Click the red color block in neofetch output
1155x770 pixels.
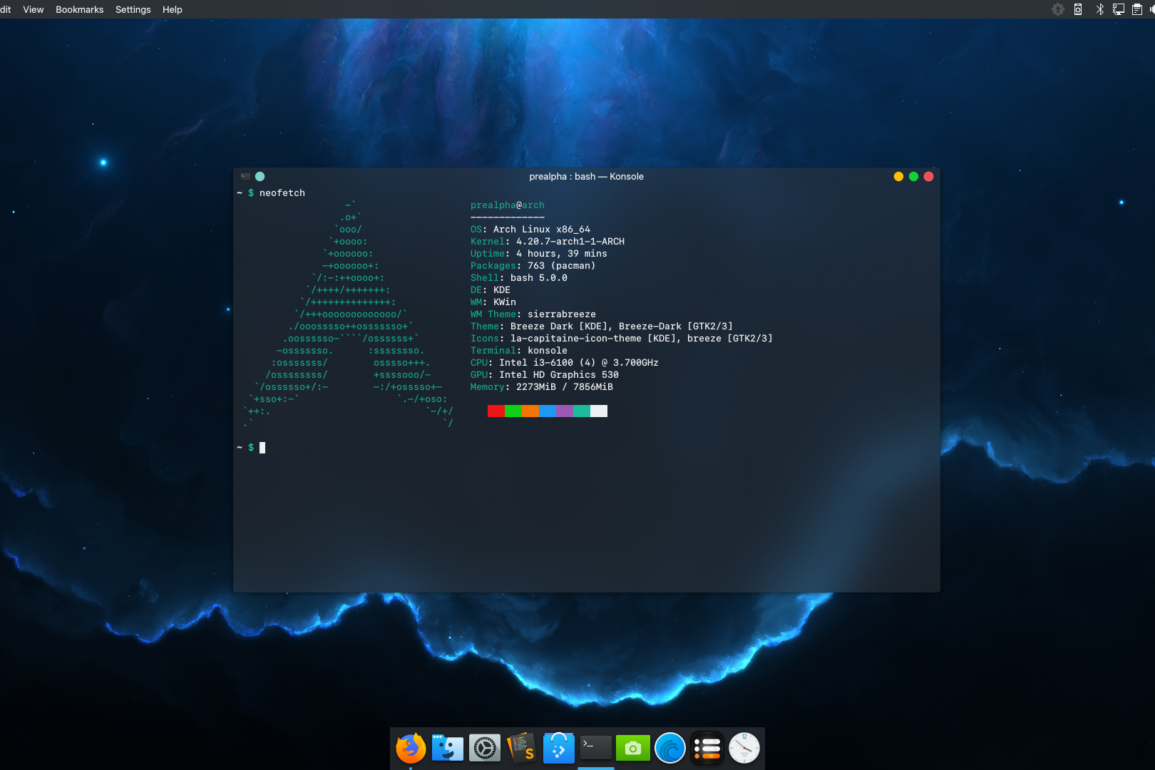tap(496, 411)
